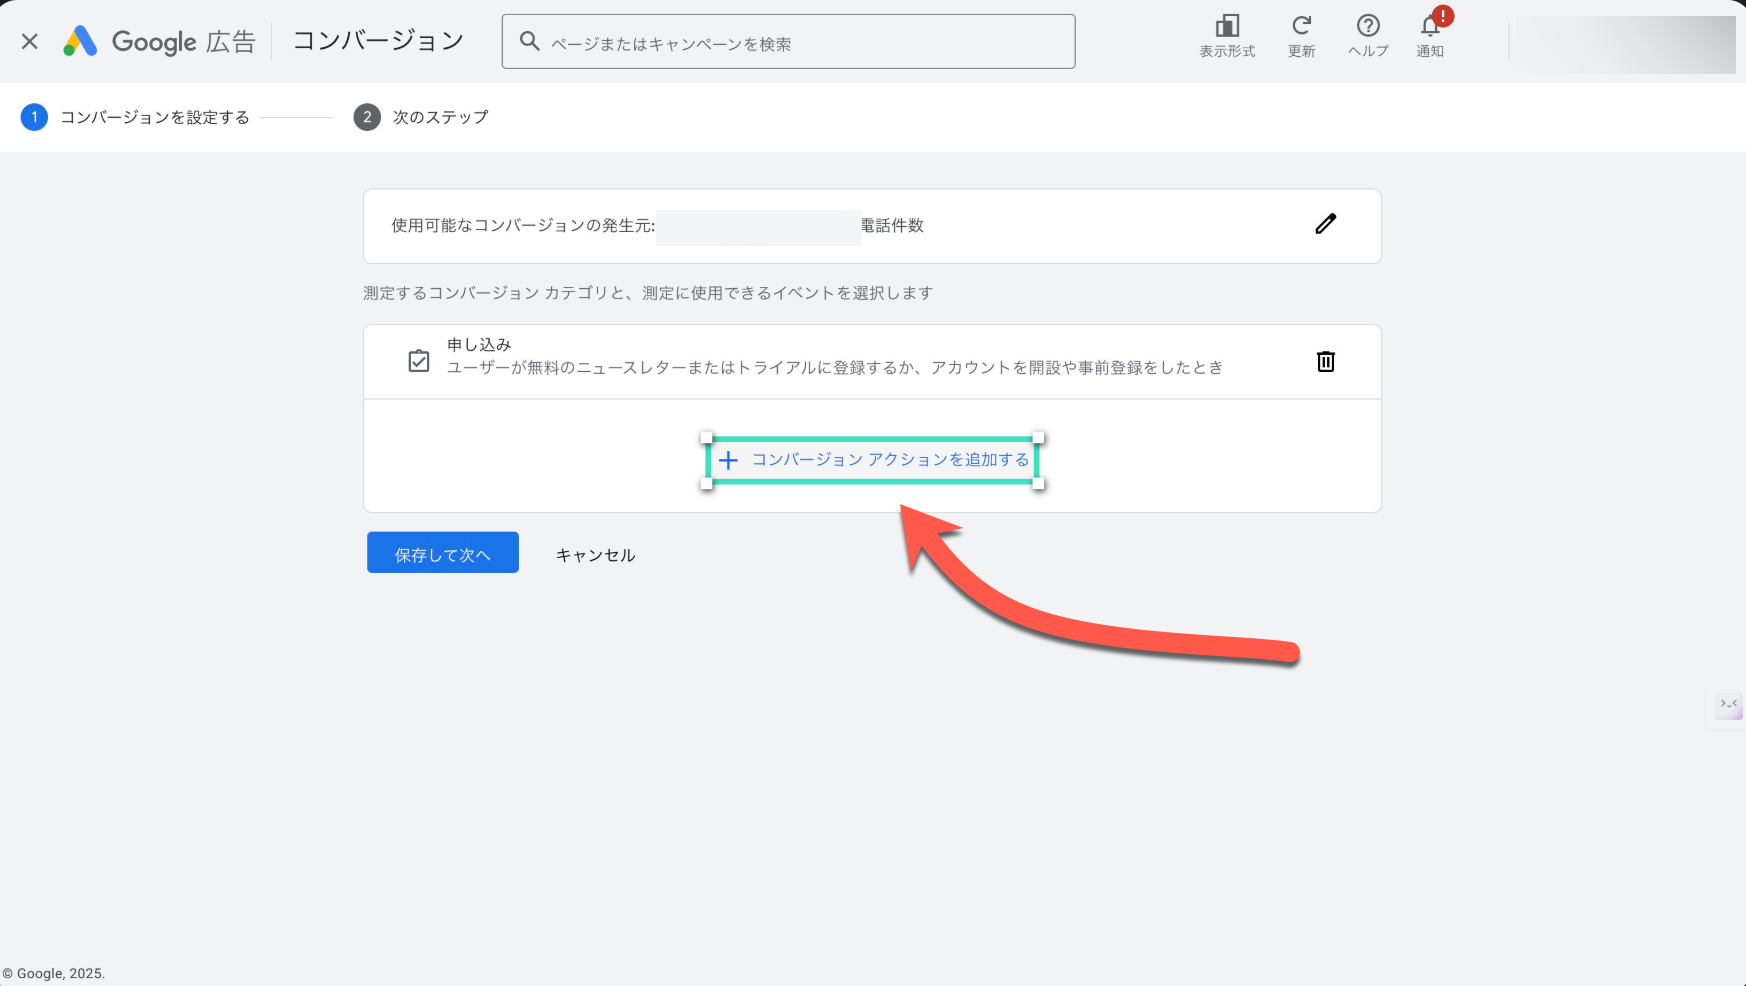
Task: Click the キャンセル button
Action: [595, 555]
